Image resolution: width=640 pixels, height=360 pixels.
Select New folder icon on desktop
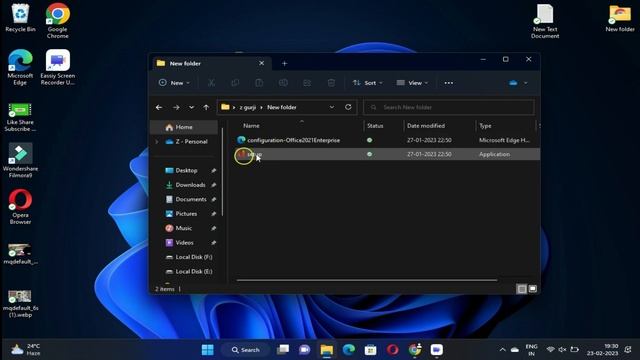coord(620,18)
